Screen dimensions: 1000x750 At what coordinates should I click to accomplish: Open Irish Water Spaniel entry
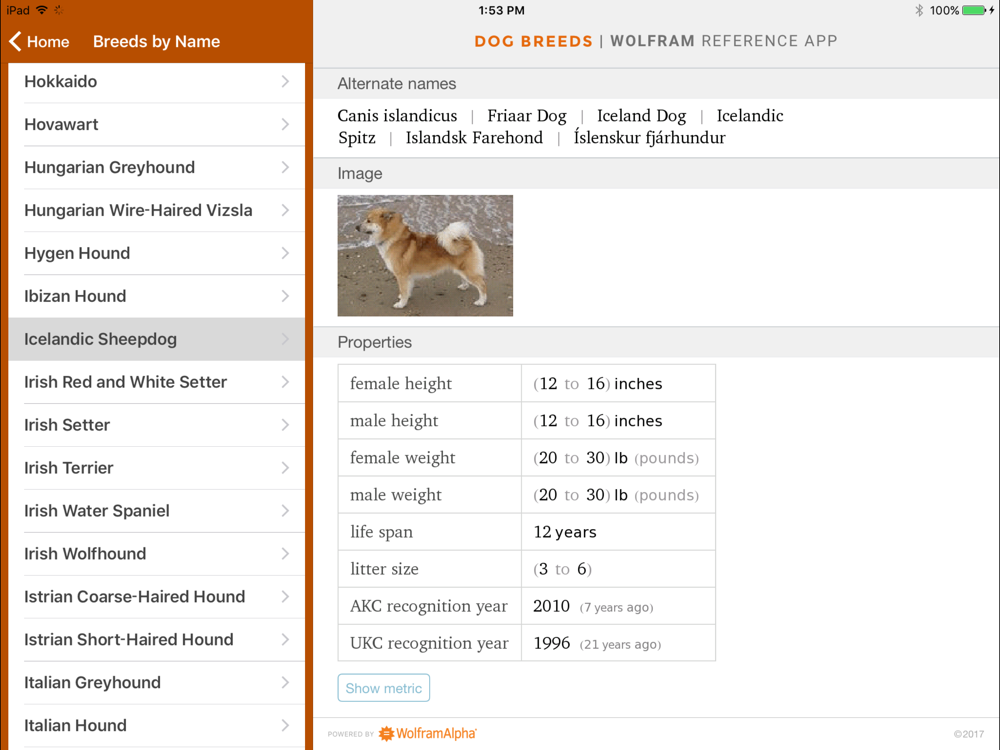coord(157,511)
